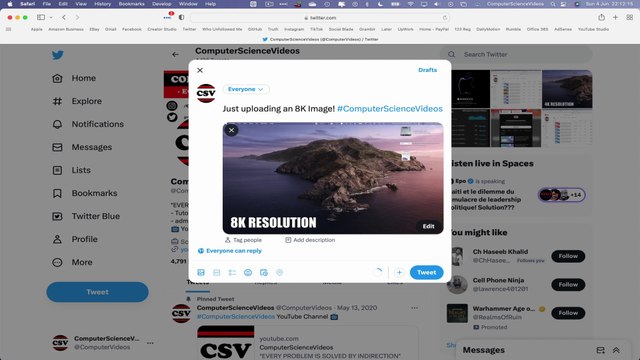Open a new Safari tab
The width and height of the screenshot is (640, 360).
point(615,17)
